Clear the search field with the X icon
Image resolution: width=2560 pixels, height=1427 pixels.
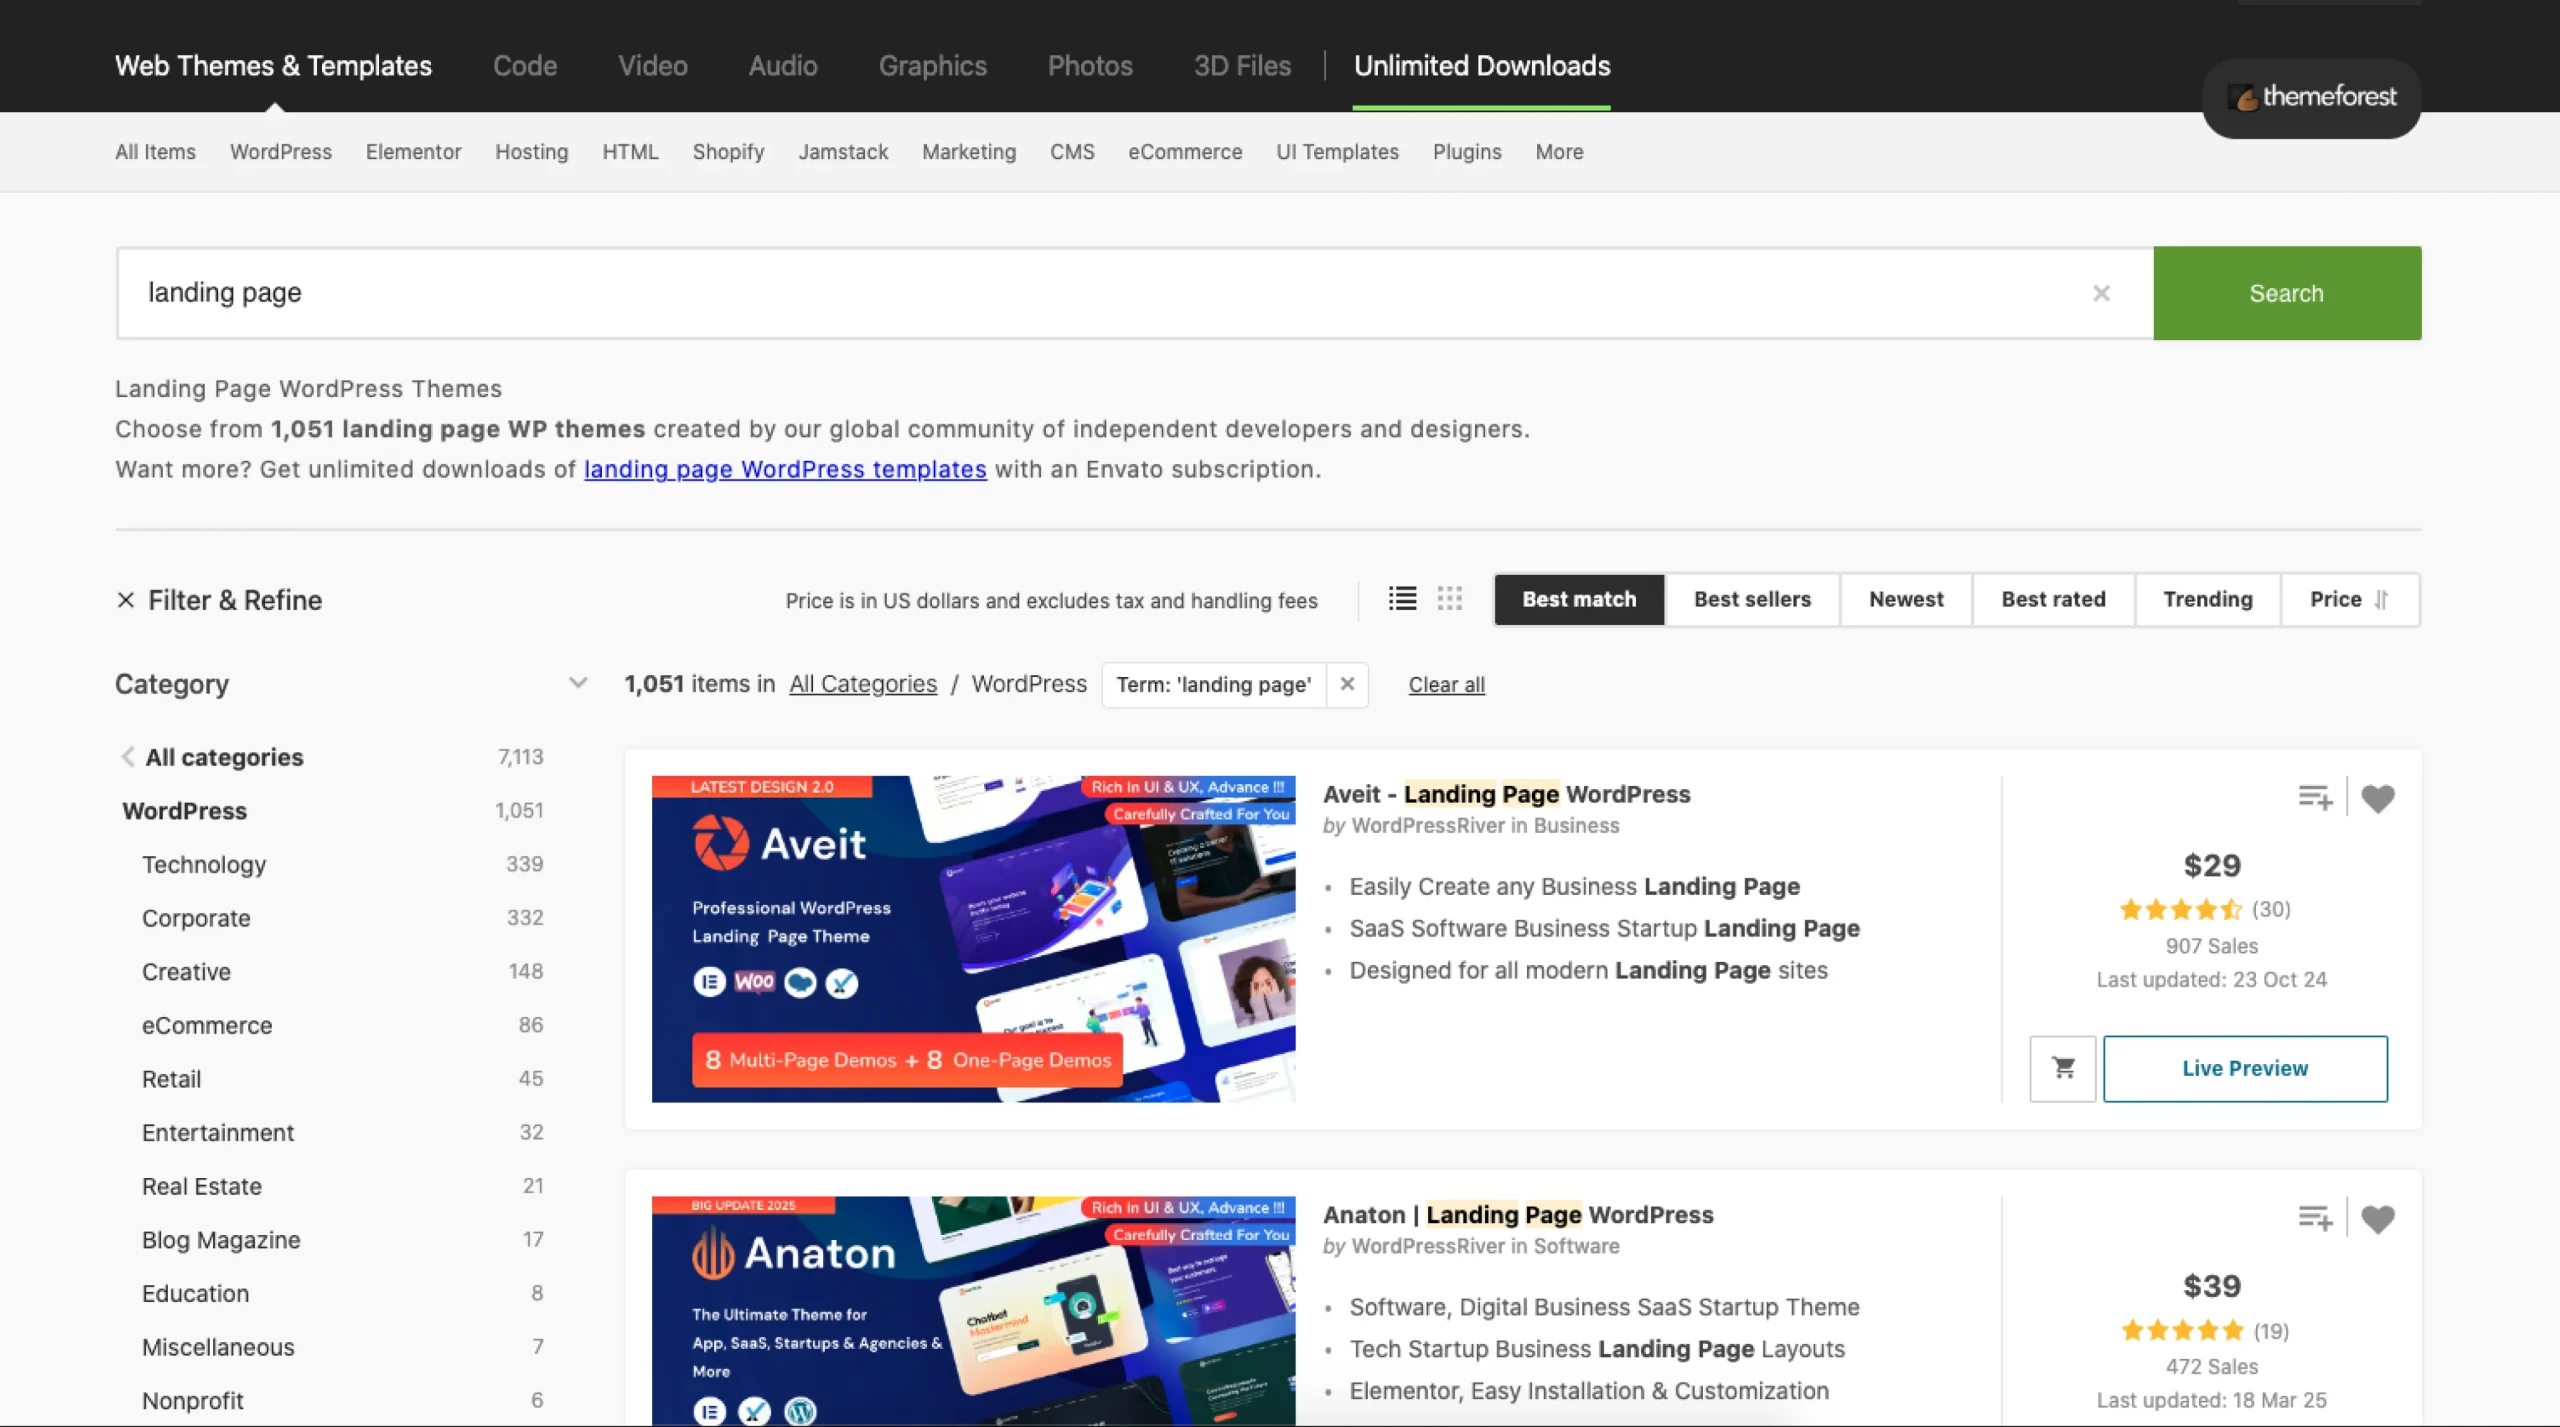click(x=2101, y=293)
